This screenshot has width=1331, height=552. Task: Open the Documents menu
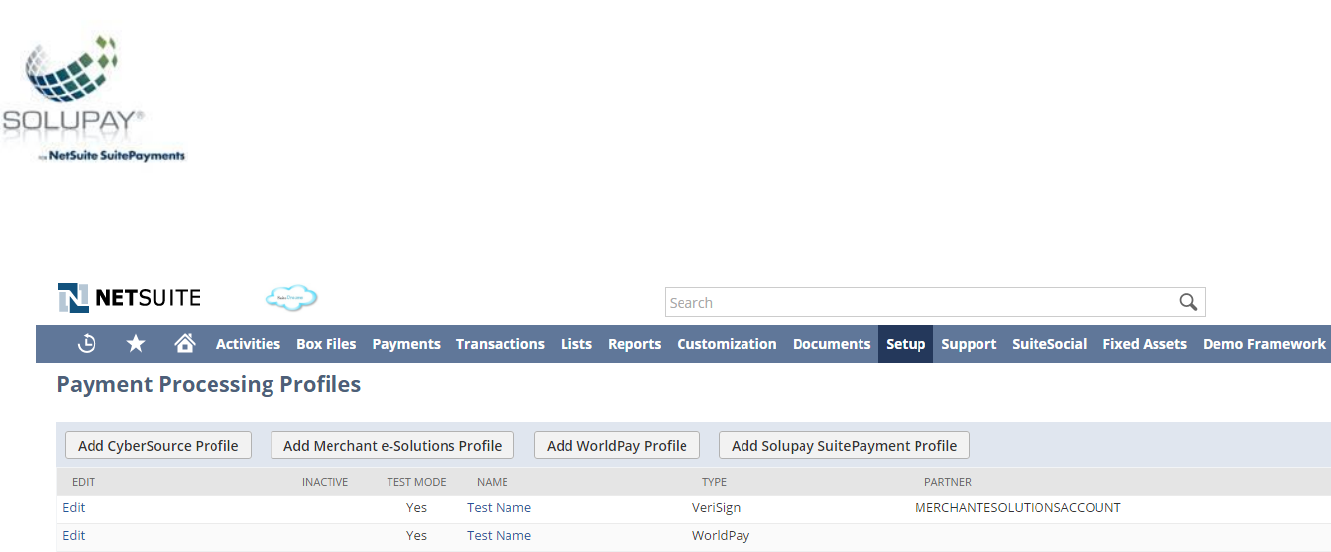point(832,344)
